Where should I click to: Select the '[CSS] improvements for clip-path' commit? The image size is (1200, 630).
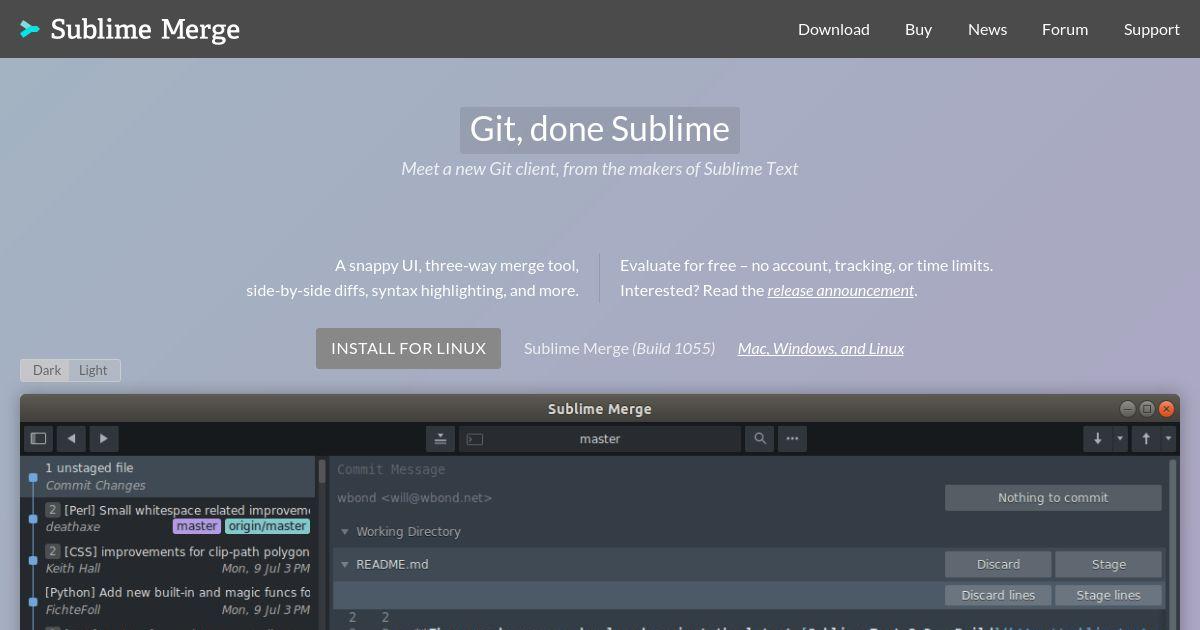coord(168,560)
